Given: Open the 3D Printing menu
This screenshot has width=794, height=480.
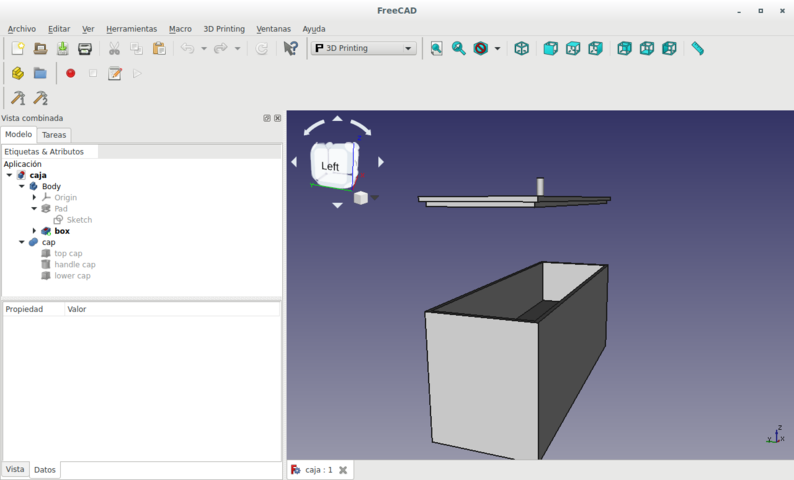Looking at the screenshot, I should coord(224,29).
